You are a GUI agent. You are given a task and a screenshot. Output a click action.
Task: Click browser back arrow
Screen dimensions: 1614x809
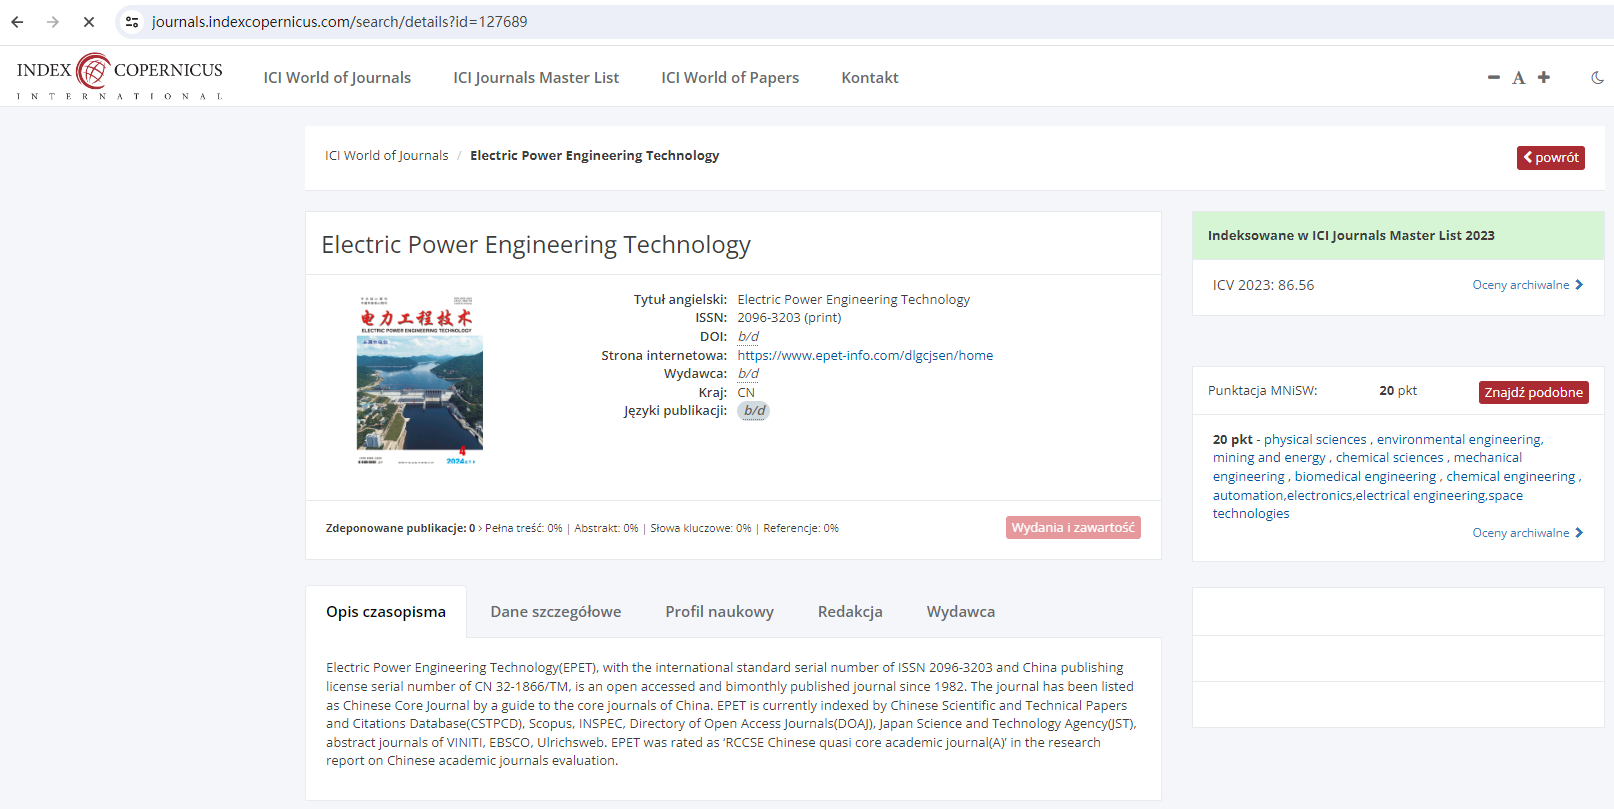click(x=17, y=22)
